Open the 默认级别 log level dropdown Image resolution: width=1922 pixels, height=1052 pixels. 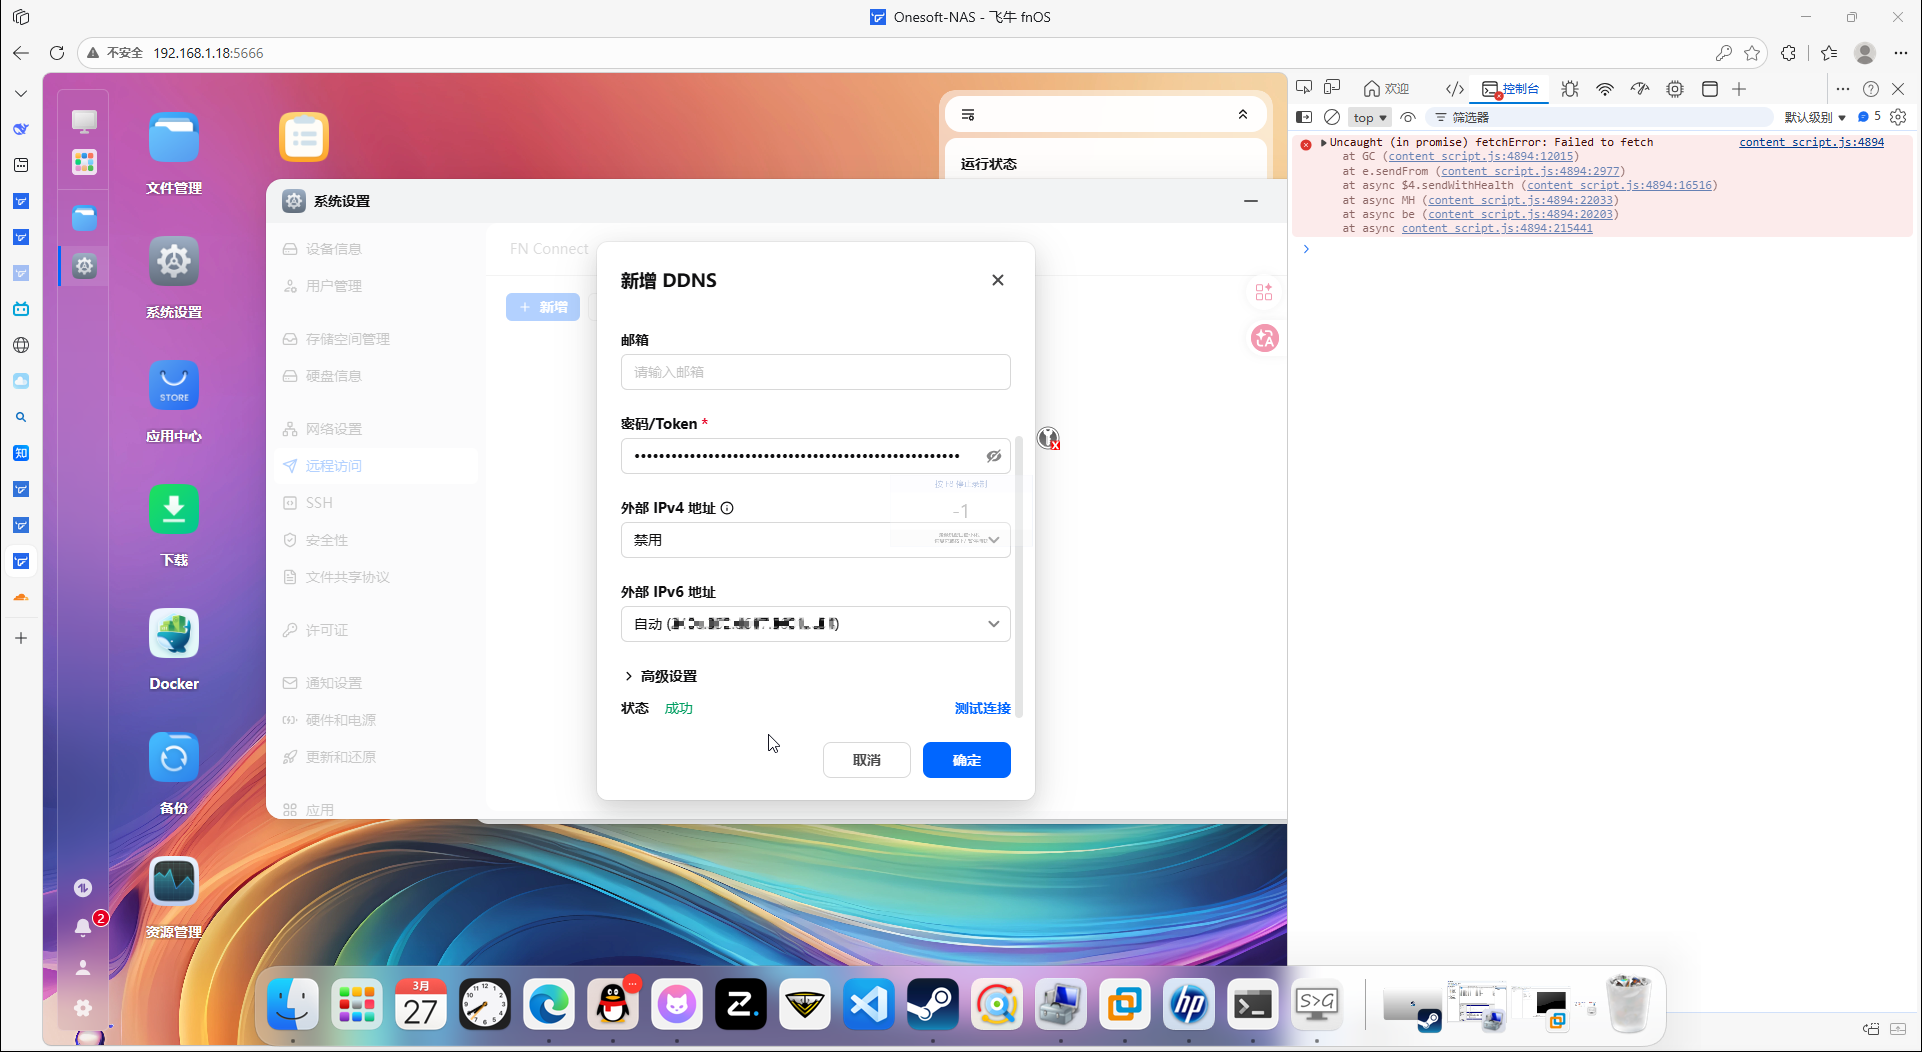[1815, 117]
